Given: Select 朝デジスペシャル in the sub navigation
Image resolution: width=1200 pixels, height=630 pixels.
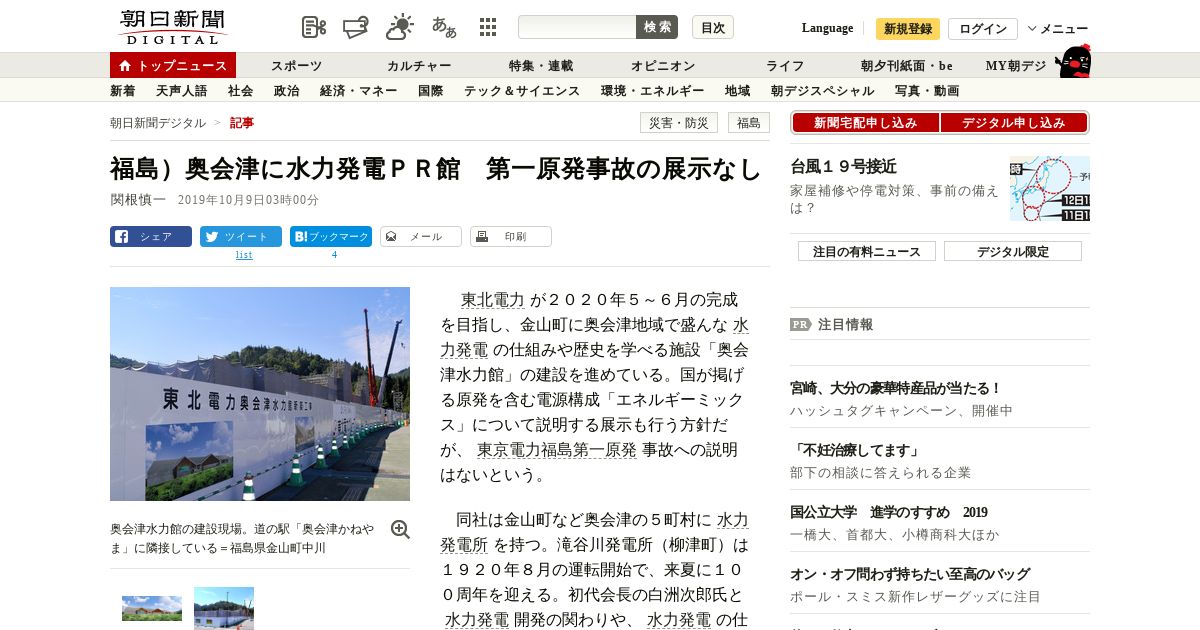Looking at the screenshot, I should 822,91.
